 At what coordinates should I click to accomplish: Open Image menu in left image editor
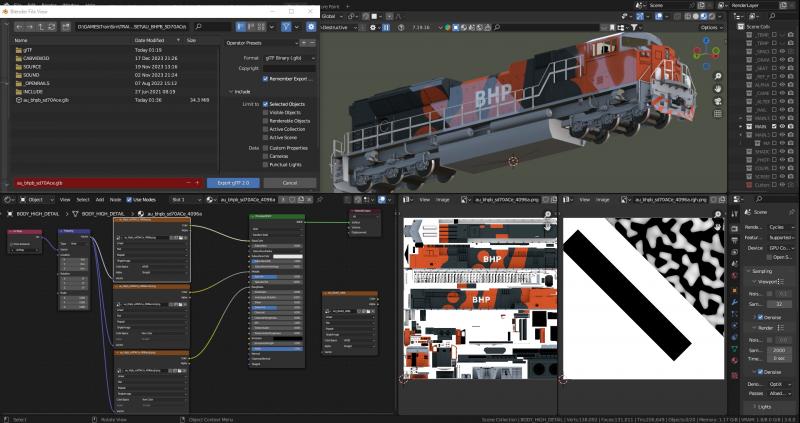(x=442, y=200)
